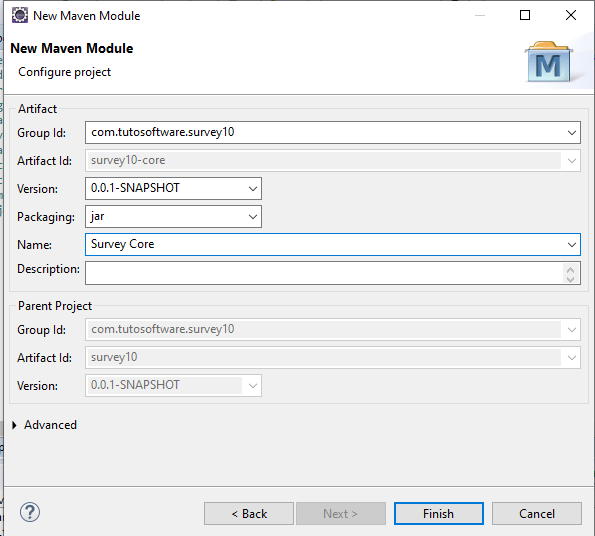Click the 'Configure project' subtitle text
The width and height of the screenshot is (595, 536).
click(65, 72)
